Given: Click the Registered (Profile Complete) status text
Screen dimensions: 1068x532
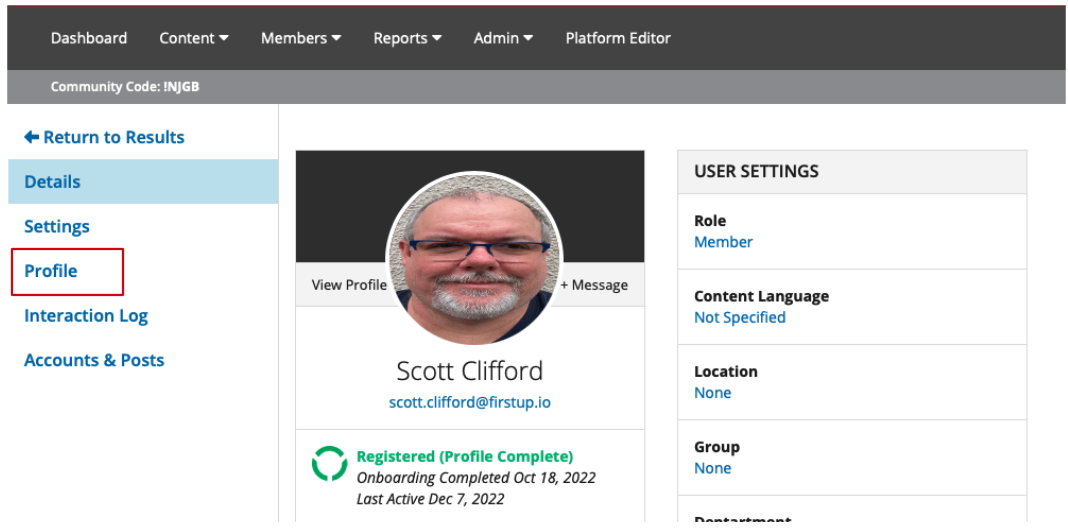Looking at the screenshot, I should coord(465,456).
